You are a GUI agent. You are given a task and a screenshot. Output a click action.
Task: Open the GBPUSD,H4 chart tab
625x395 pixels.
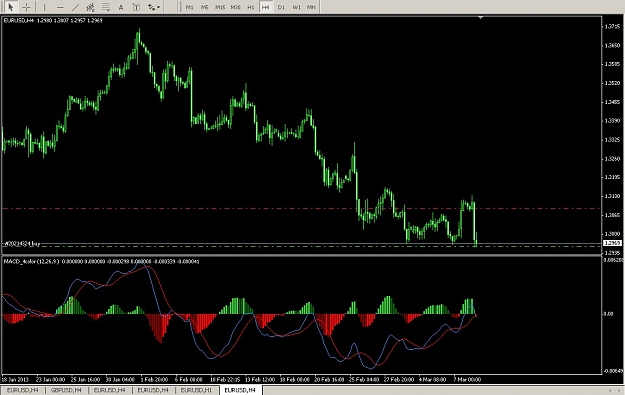pyautogui.click(x=66, y=390)
